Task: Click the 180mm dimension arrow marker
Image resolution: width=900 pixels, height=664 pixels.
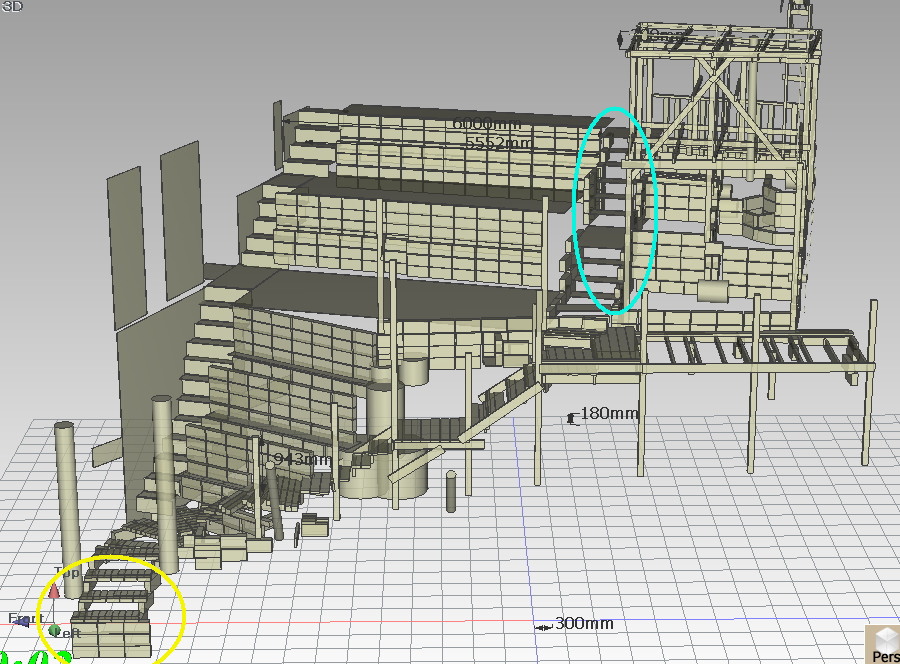Action: 572,418
